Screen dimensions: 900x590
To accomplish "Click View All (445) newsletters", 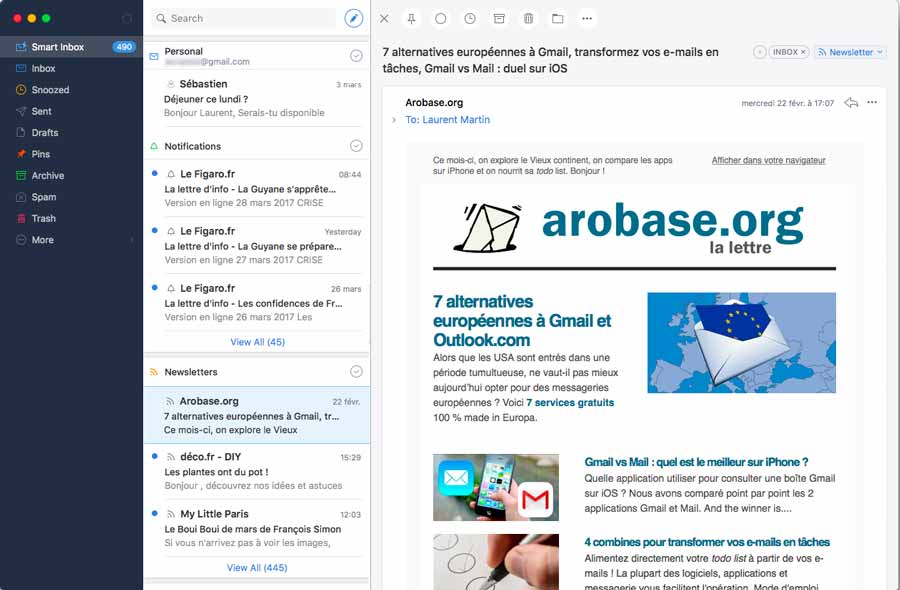I will pyautogui.click(x=257, y=568).
